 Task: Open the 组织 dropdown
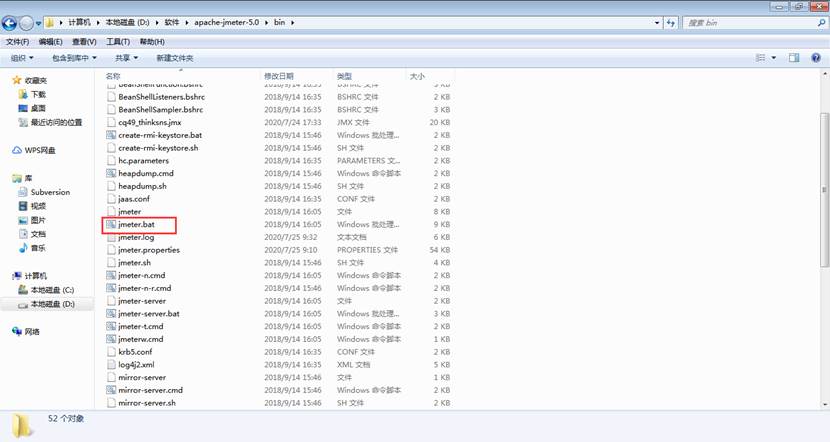click(x=22, y=58)
